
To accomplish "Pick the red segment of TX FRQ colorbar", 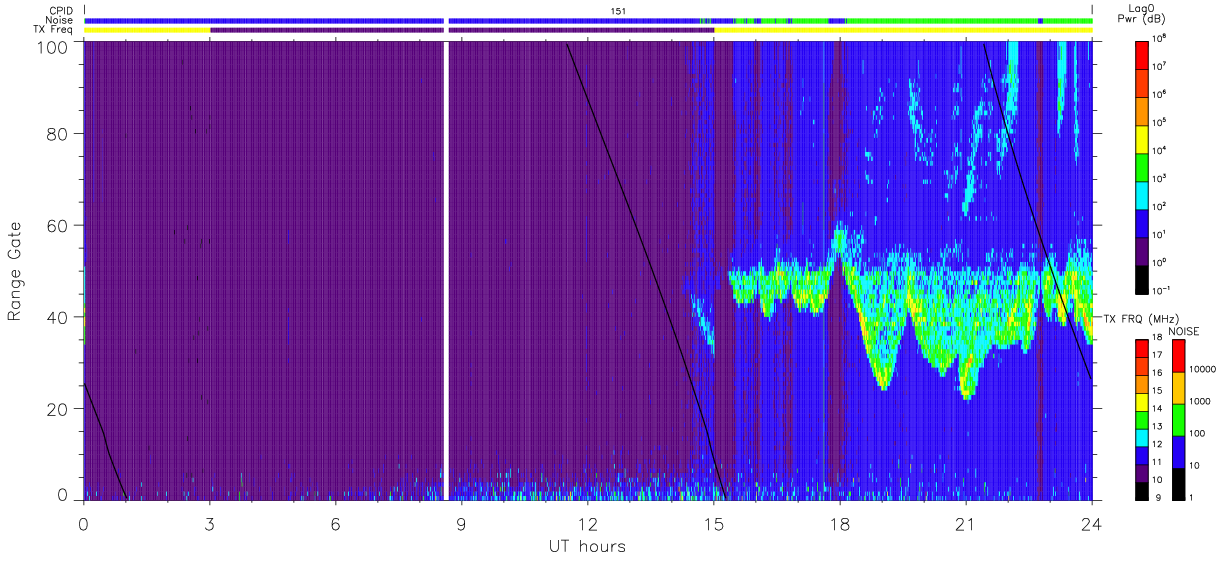I will click(x=1141, y=349).
